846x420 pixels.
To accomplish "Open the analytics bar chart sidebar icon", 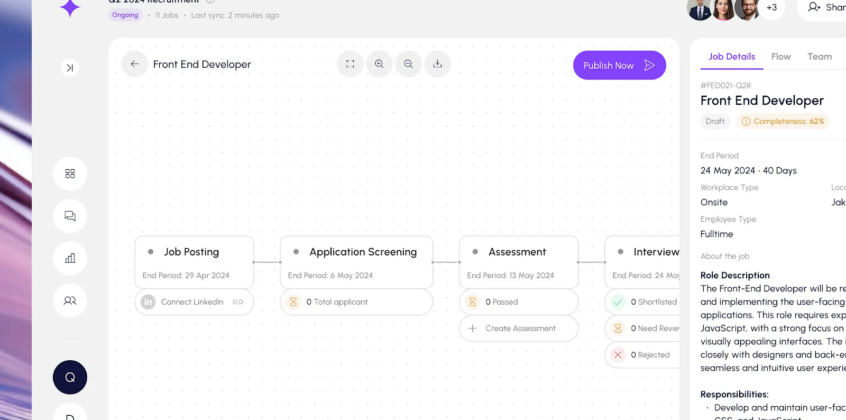I will click(70, 258).
